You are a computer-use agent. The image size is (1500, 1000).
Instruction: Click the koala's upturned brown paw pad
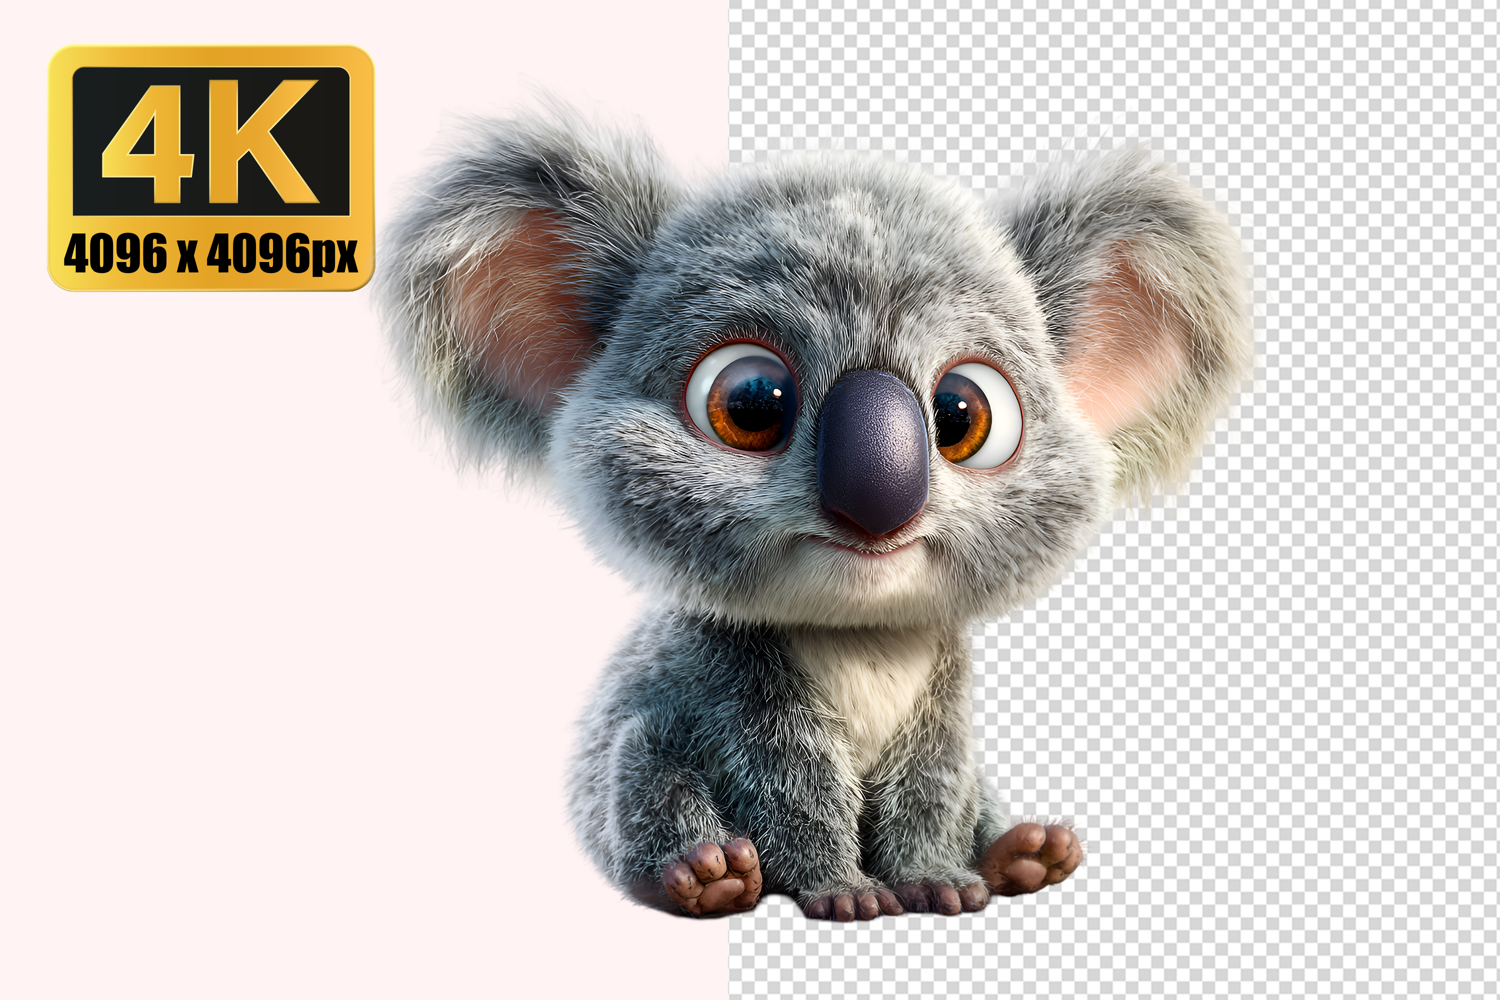point(714,877)
